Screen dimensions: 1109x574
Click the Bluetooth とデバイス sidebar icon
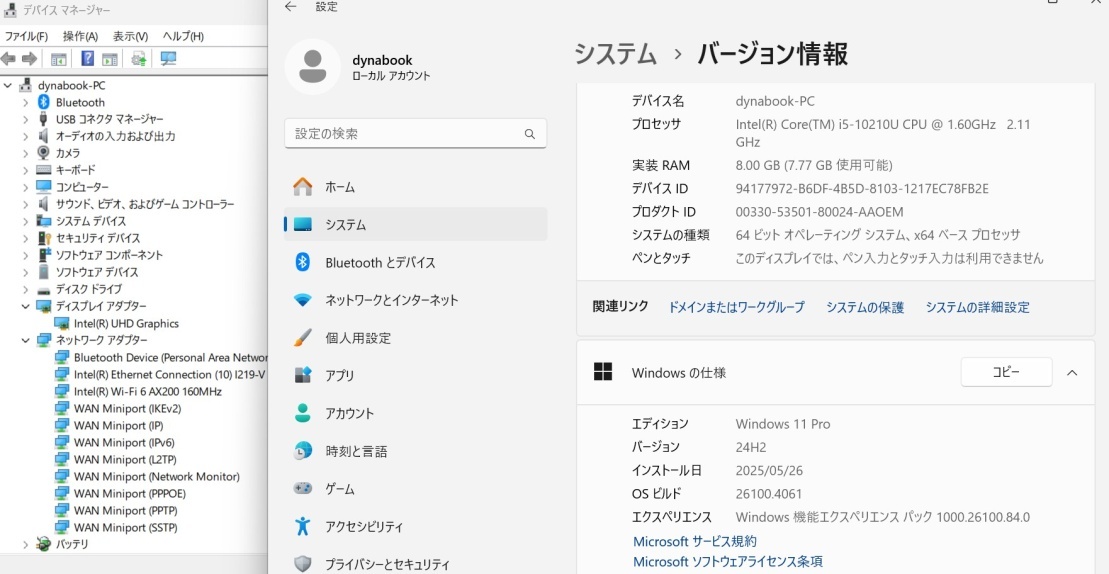tap(303, 262)
